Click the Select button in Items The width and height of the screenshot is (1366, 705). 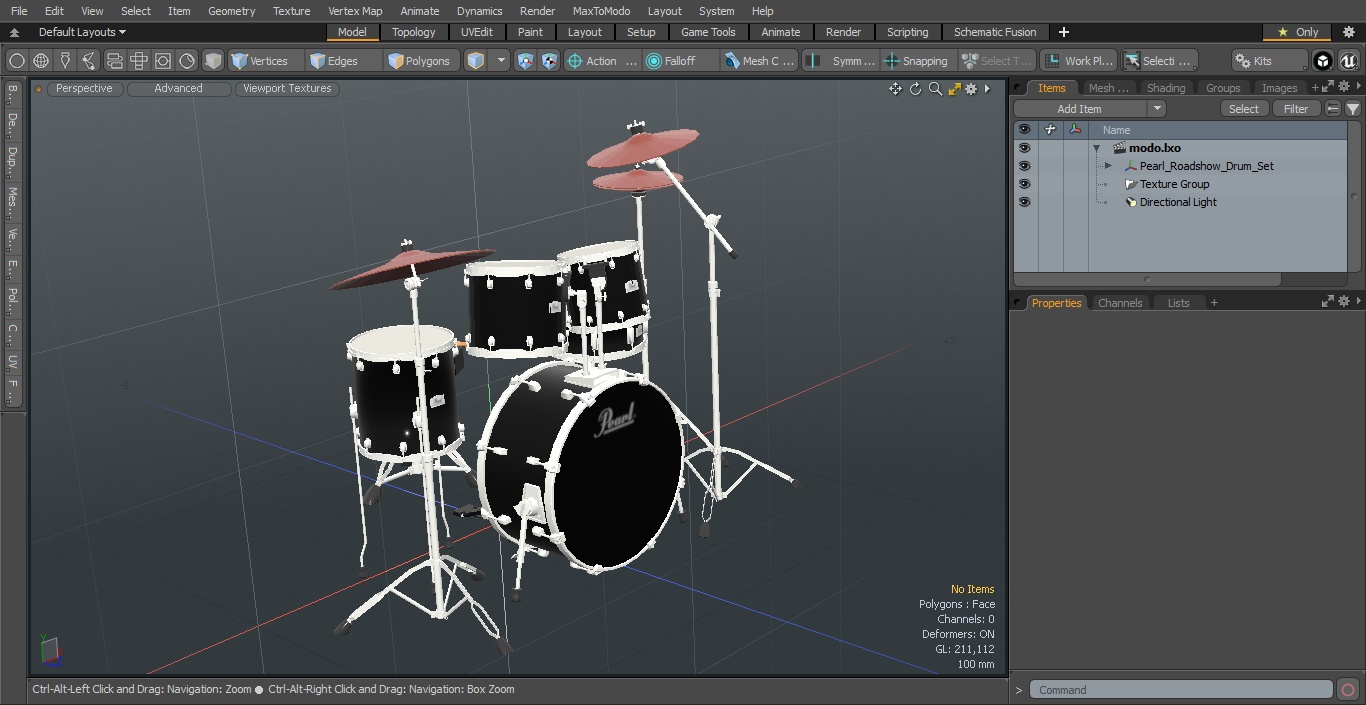(x=1244, y=109)
